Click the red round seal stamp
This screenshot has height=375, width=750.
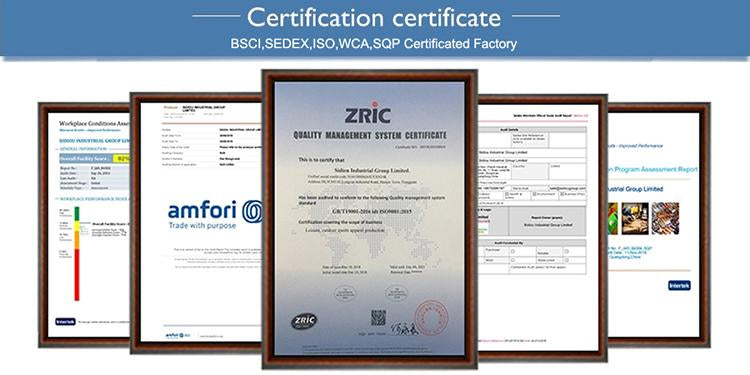(431, 317)
